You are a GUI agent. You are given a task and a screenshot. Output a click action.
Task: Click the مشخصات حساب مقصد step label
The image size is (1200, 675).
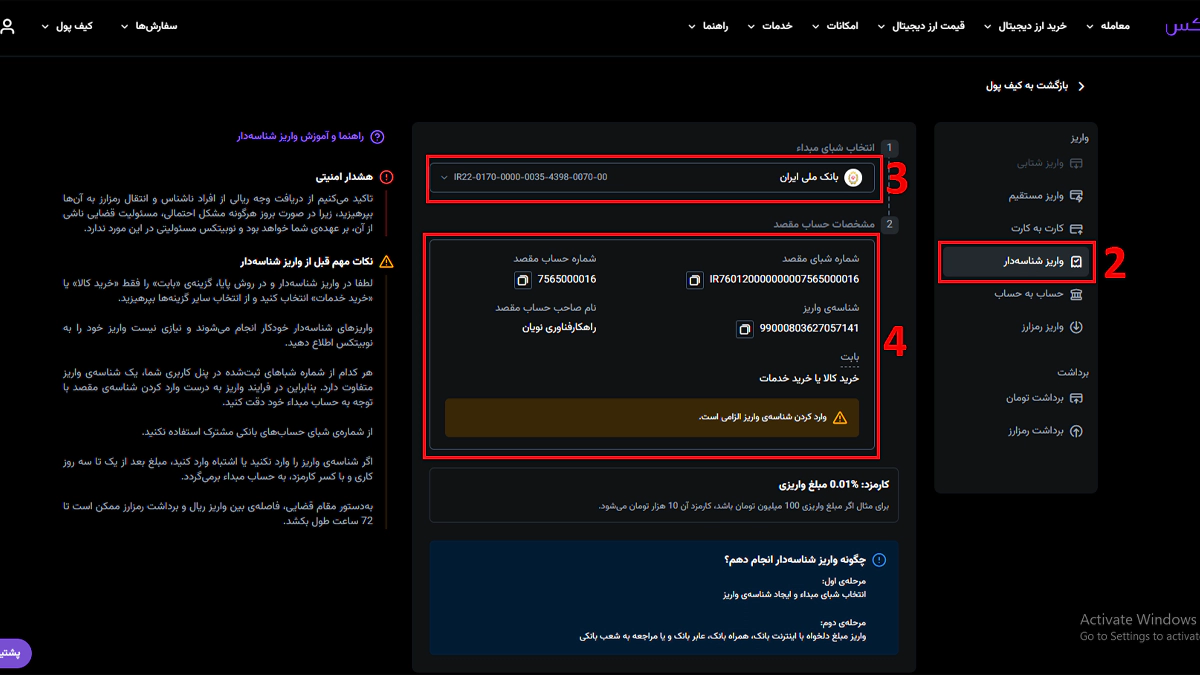825,225
